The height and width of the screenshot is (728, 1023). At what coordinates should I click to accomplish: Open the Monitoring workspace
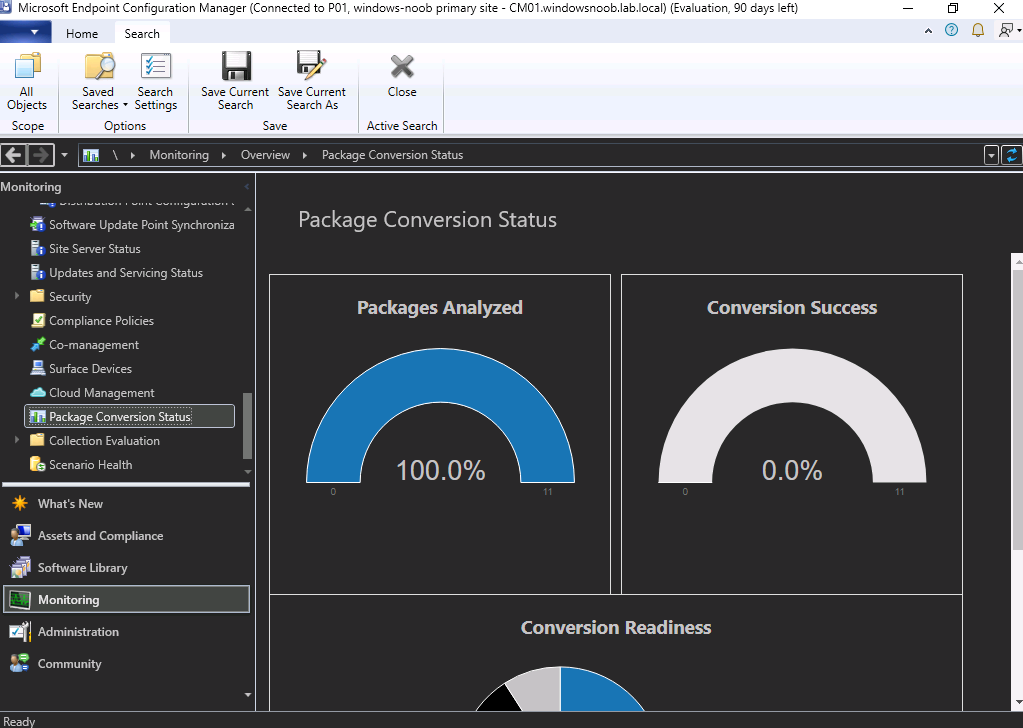tap(127, 599)
